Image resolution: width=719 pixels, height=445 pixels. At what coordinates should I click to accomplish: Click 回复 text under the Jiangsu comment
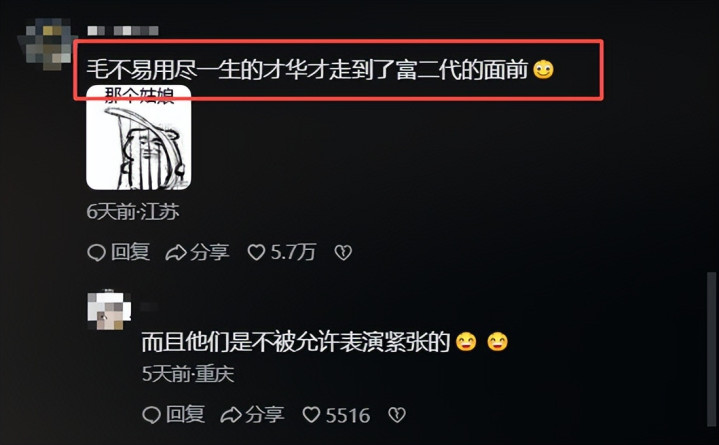coord(130,252)
